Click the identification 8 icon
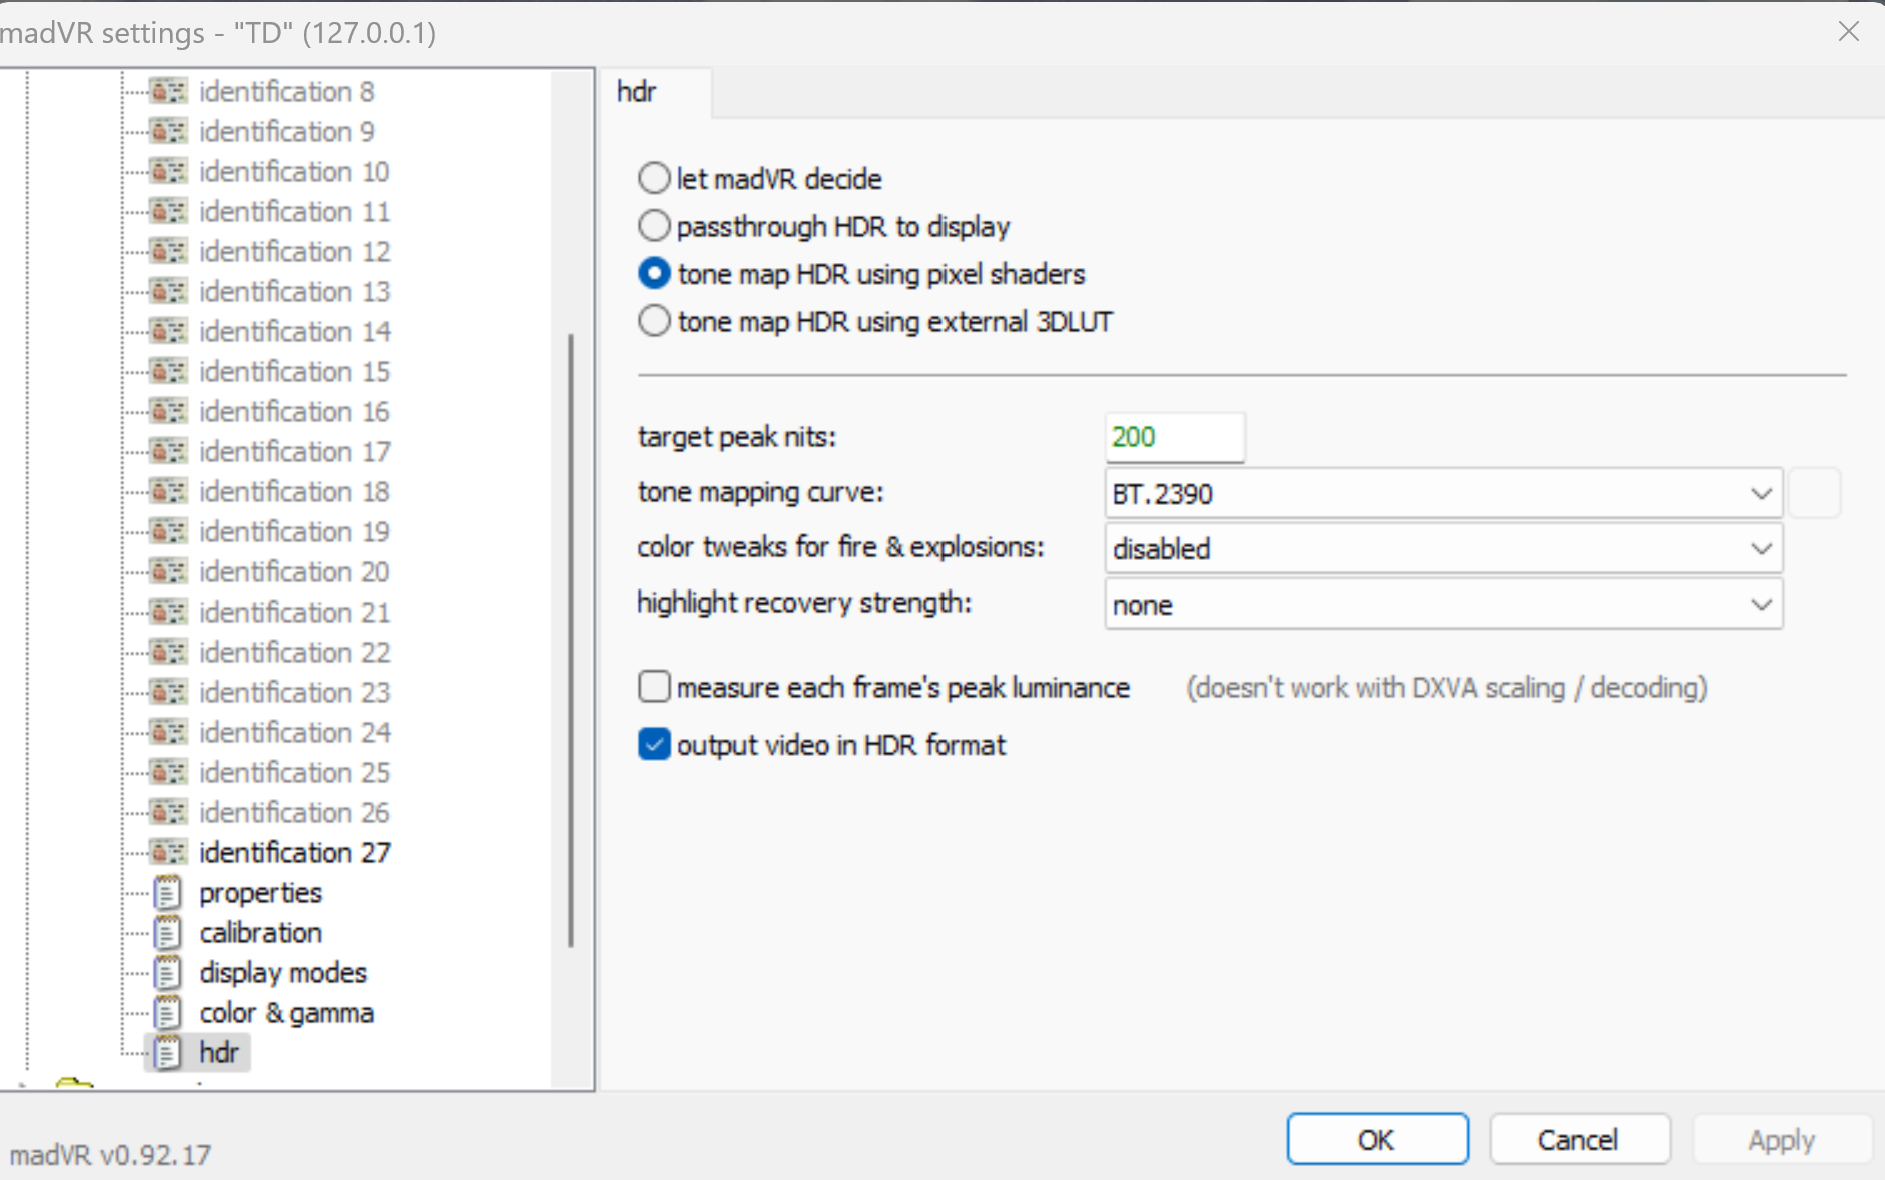 coord(168,91)
